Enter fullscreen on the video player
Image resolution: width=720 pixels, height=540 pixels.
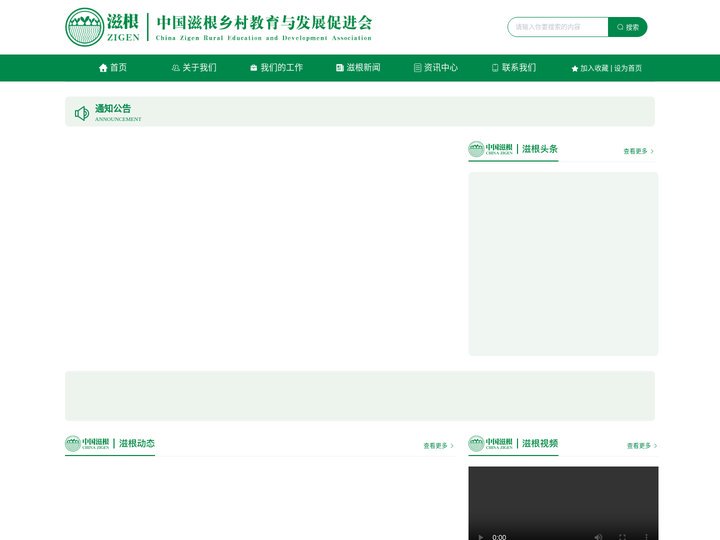(622, 536)
